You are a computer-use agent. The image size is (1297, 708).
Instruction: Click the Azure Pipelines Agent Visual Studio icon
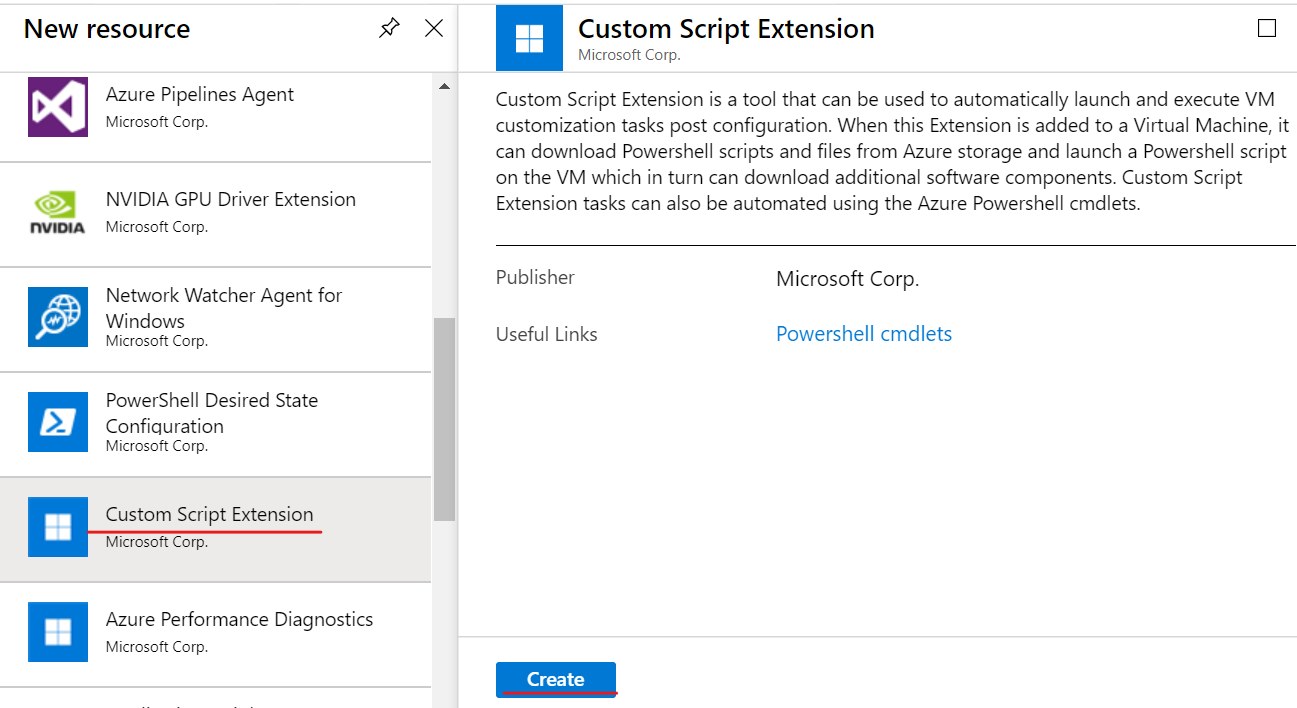[58, 107]
